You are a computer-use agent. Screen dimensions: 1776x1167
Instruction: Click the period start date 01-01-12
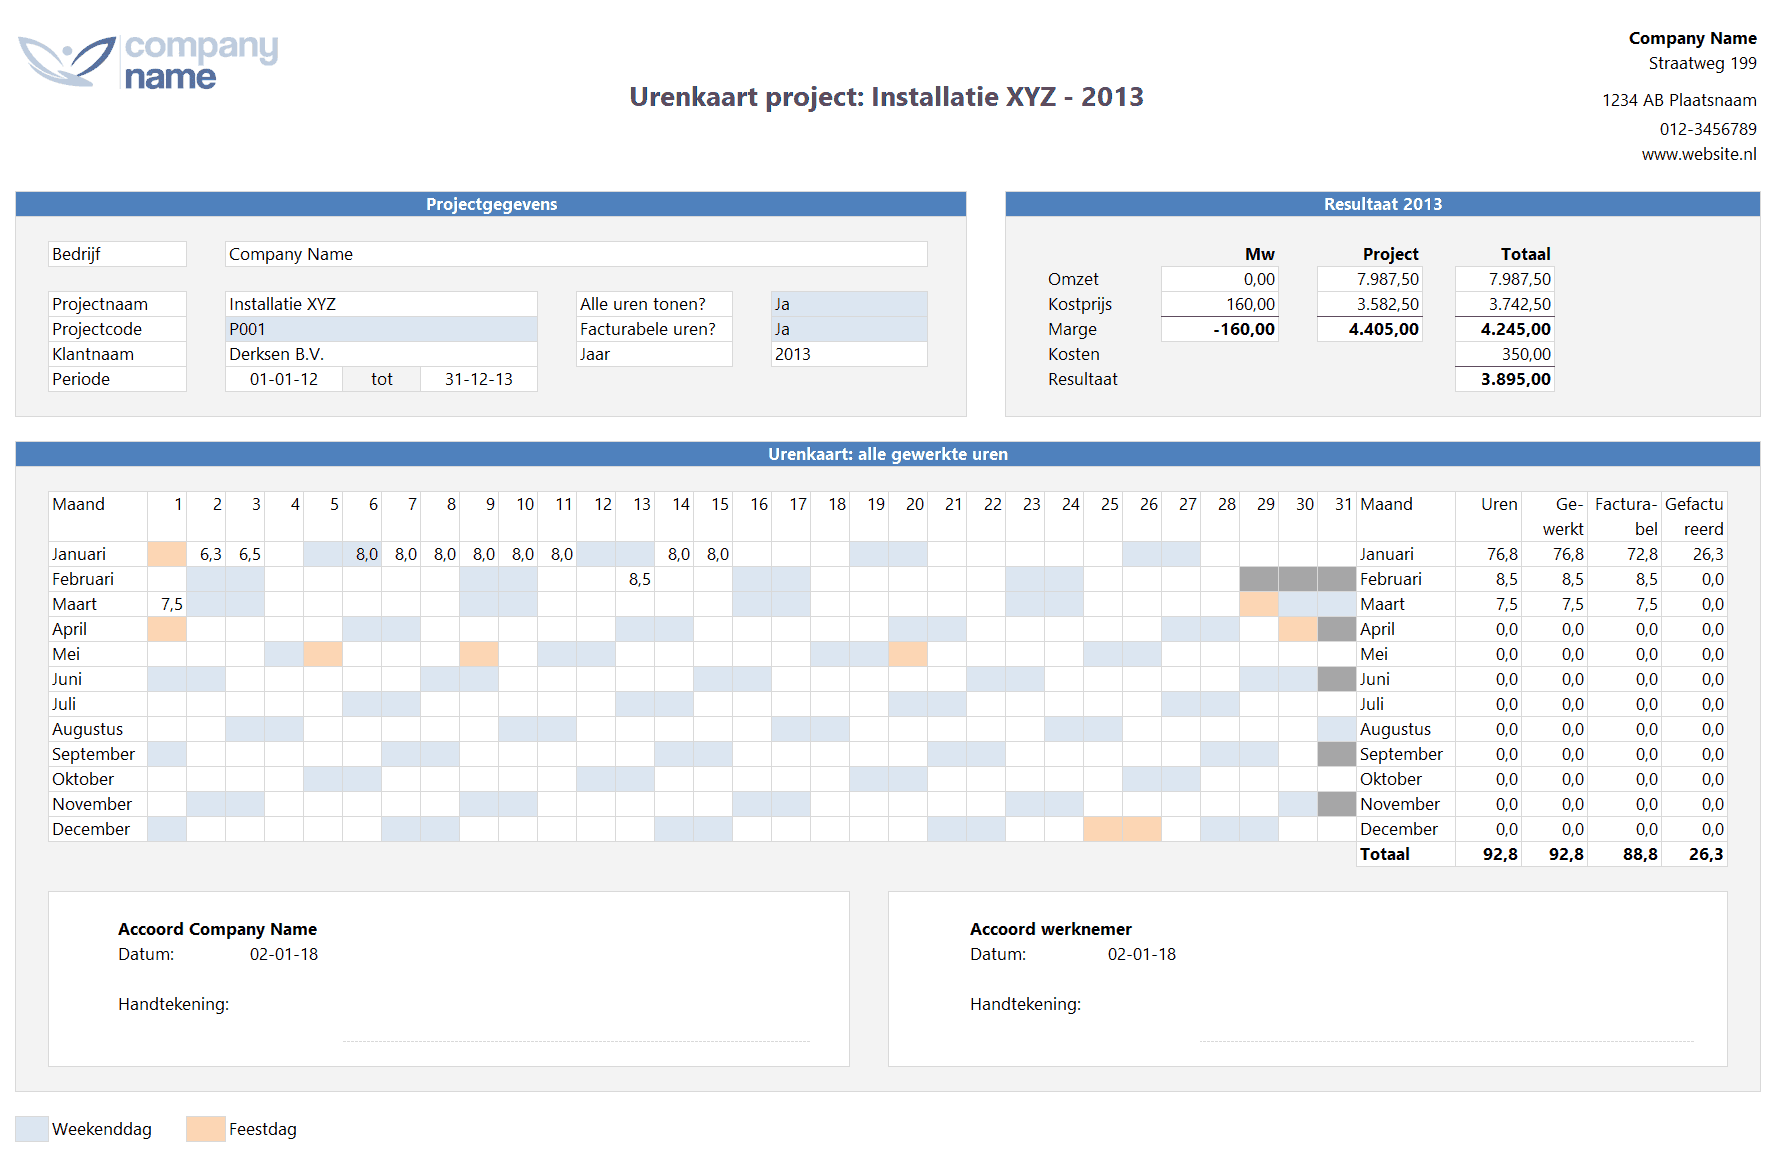284,379
